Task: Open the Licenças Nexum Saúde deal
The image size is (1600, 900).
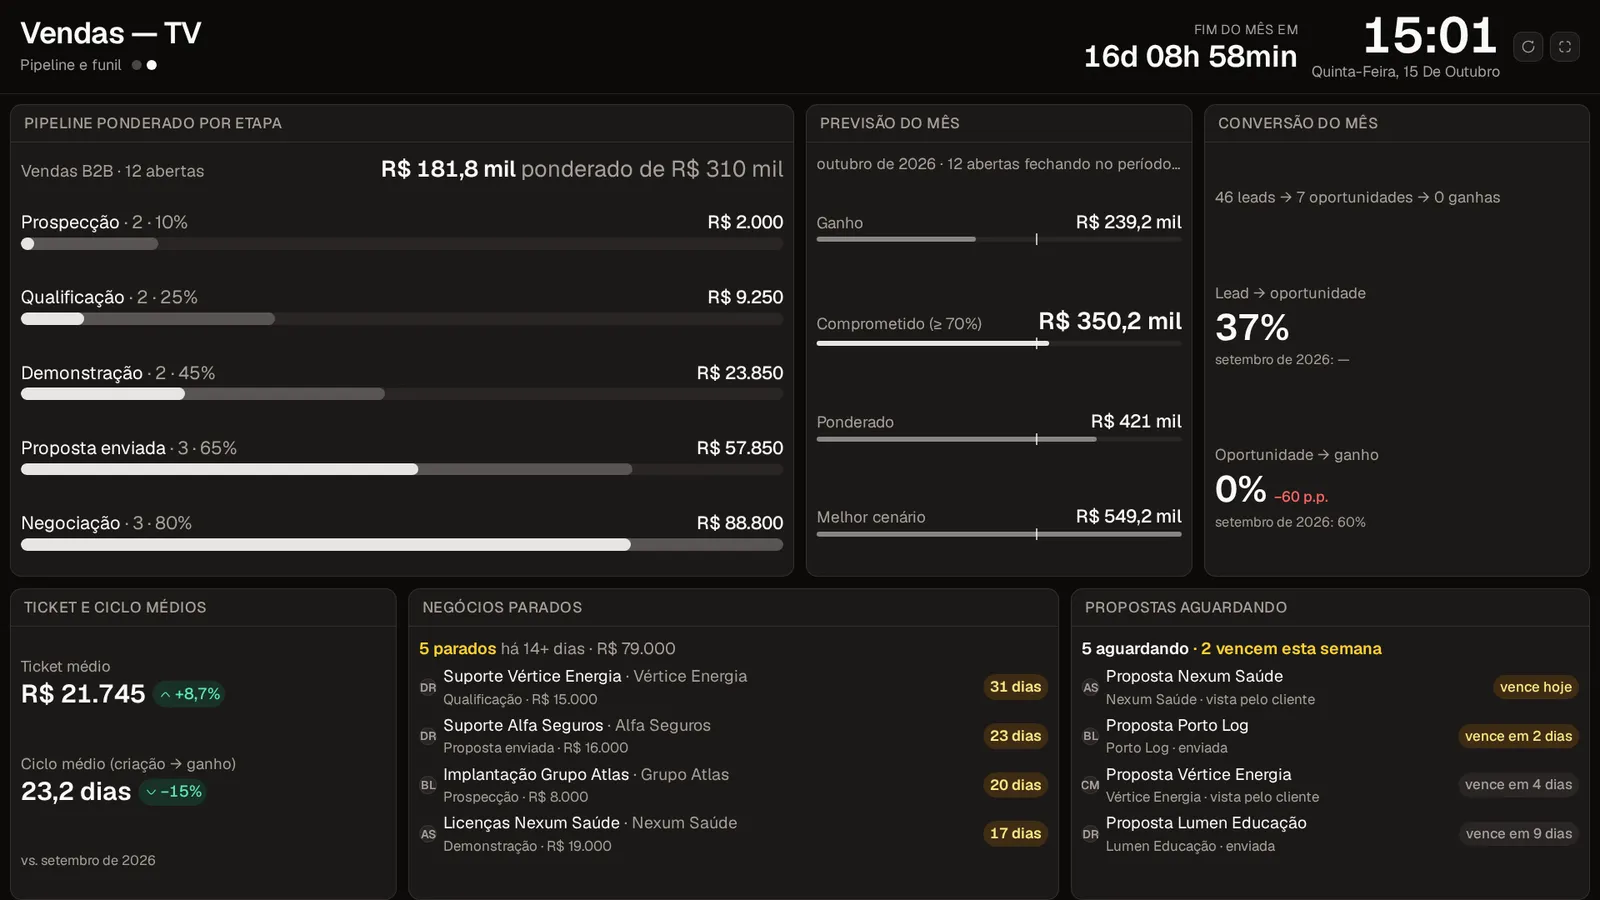Action: tap(733, 834)
